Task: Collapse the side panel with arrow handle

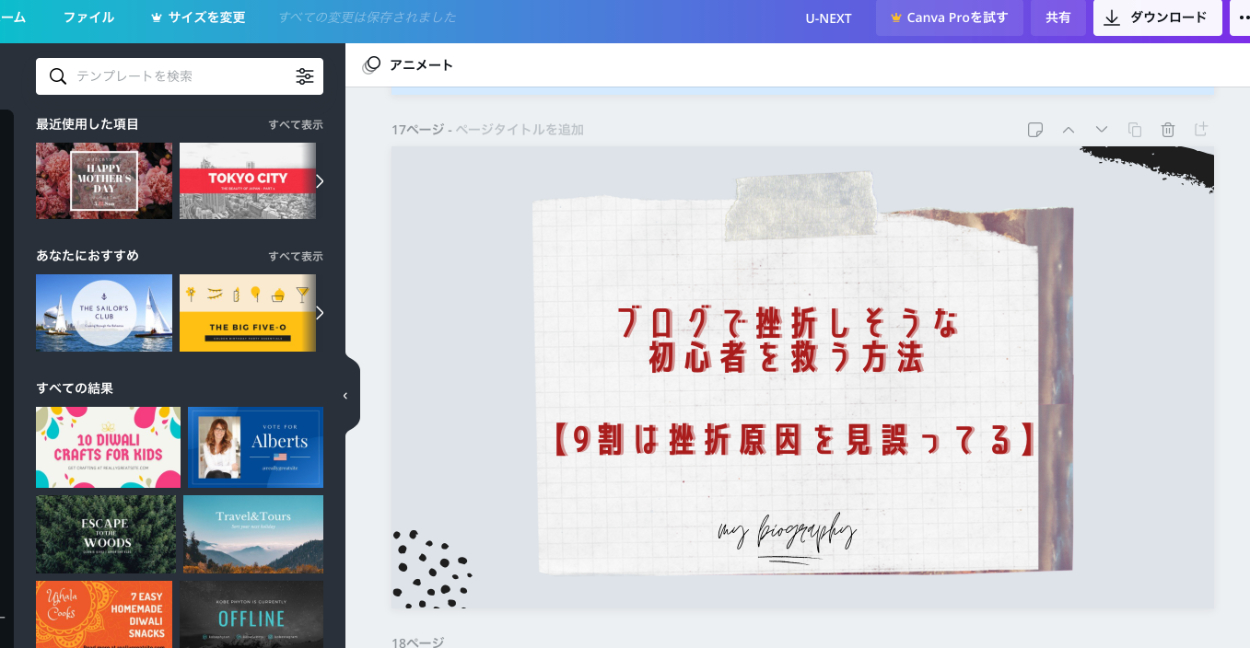Action: 346,396
